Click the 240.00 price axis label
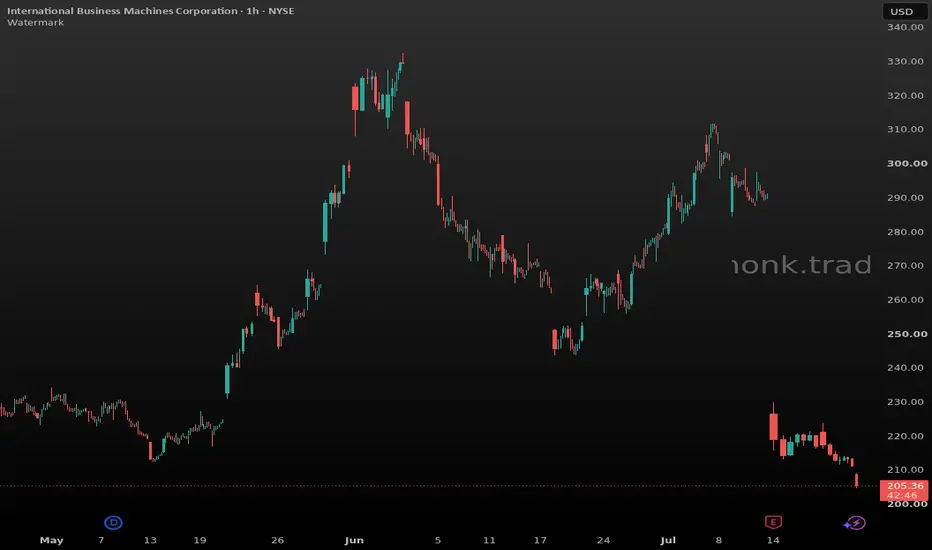The image size is (932, 550). [905, 367]
